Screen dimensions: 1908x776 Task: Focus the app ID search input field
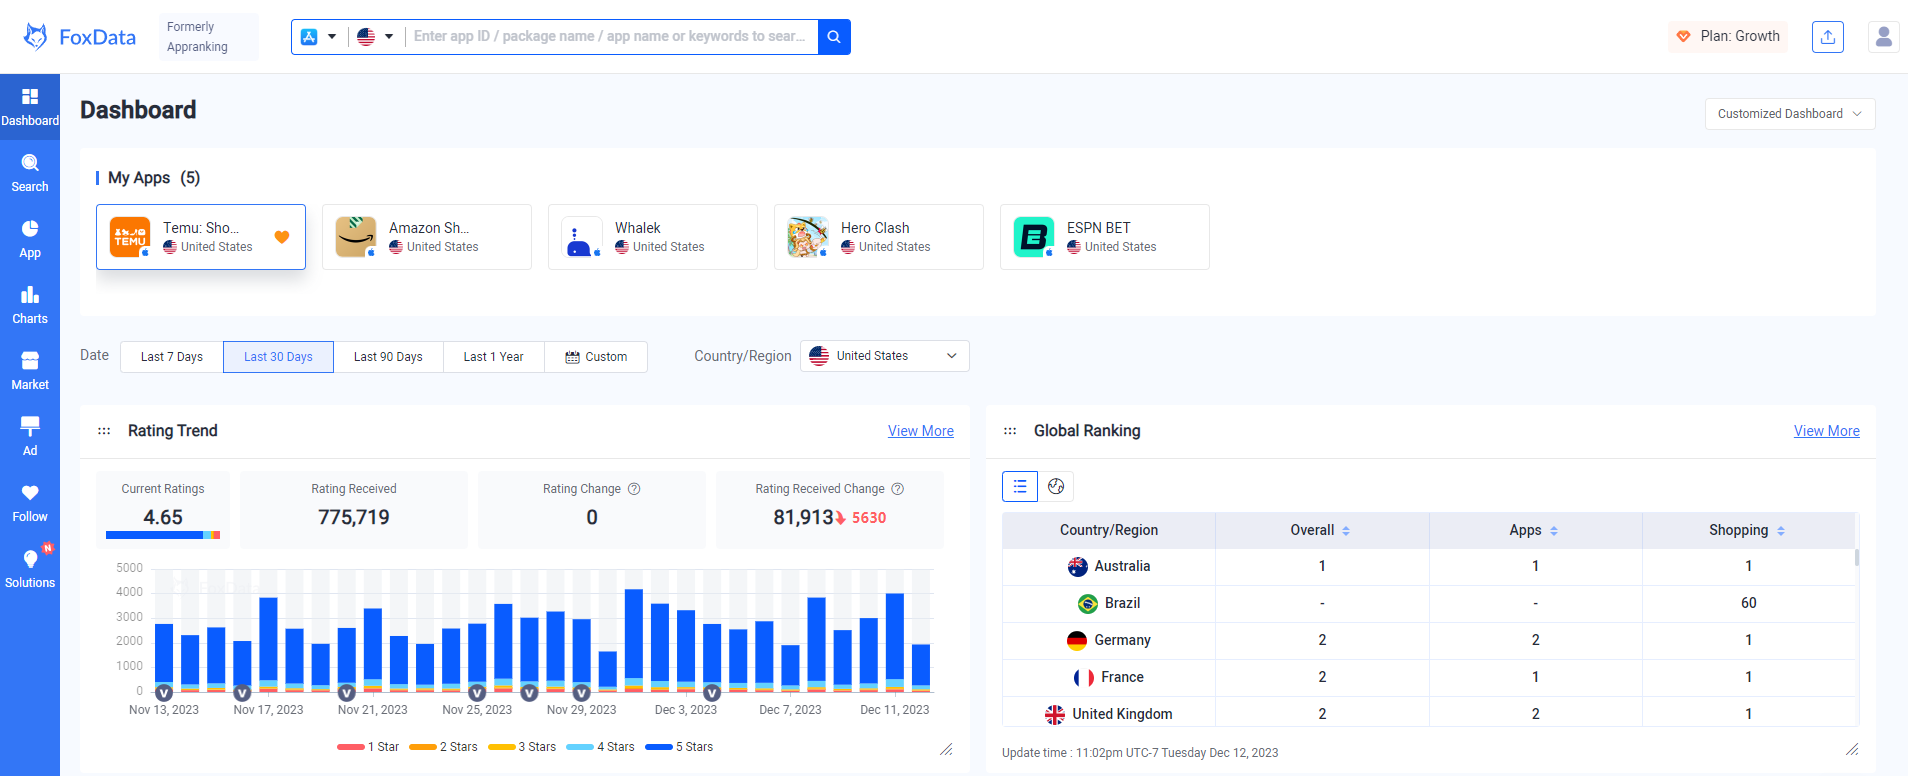click(x=610, y=37)
